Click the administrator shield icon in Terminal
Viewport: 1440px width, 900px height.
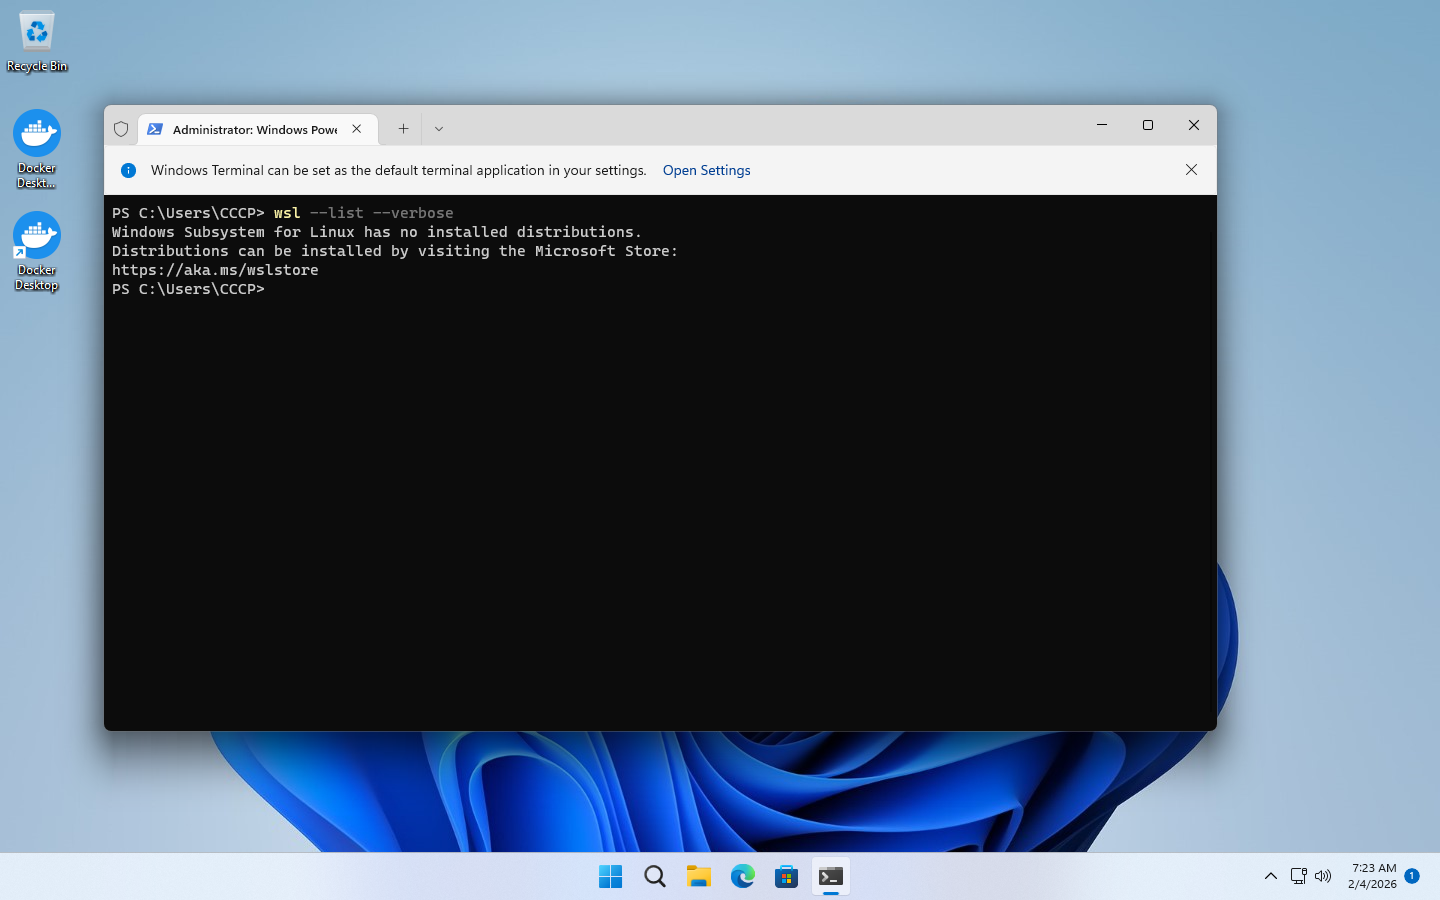point(121,129)
